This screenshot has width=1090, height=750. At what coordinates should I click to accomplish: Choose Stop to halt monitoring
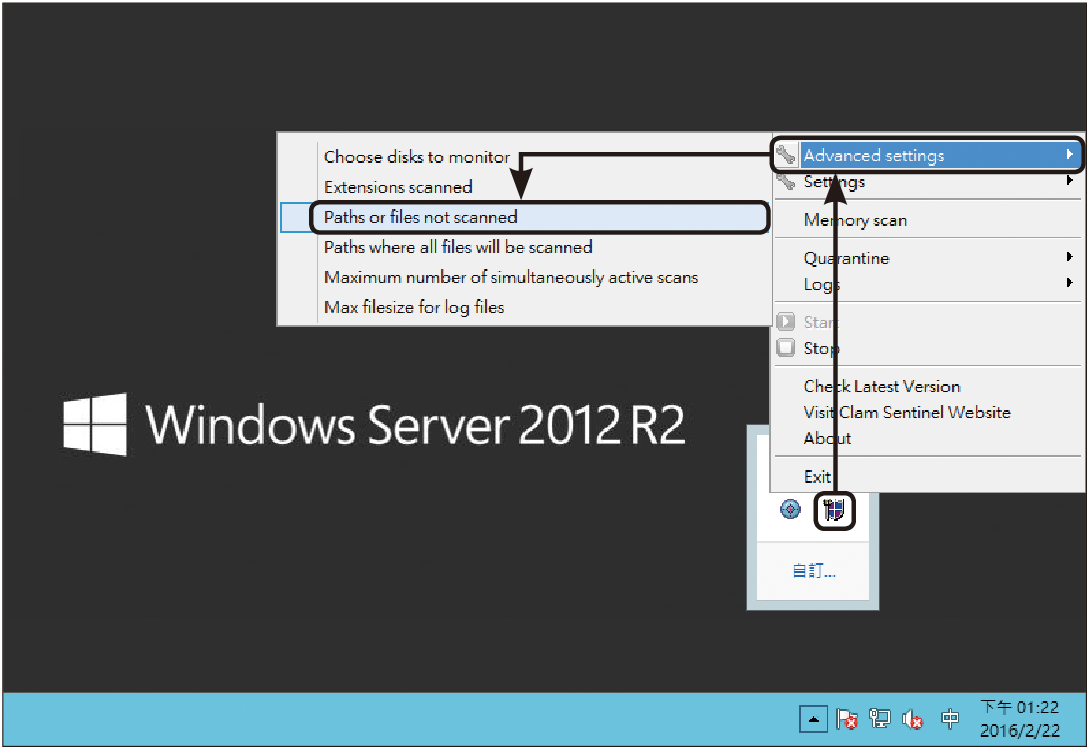(928, 348)
